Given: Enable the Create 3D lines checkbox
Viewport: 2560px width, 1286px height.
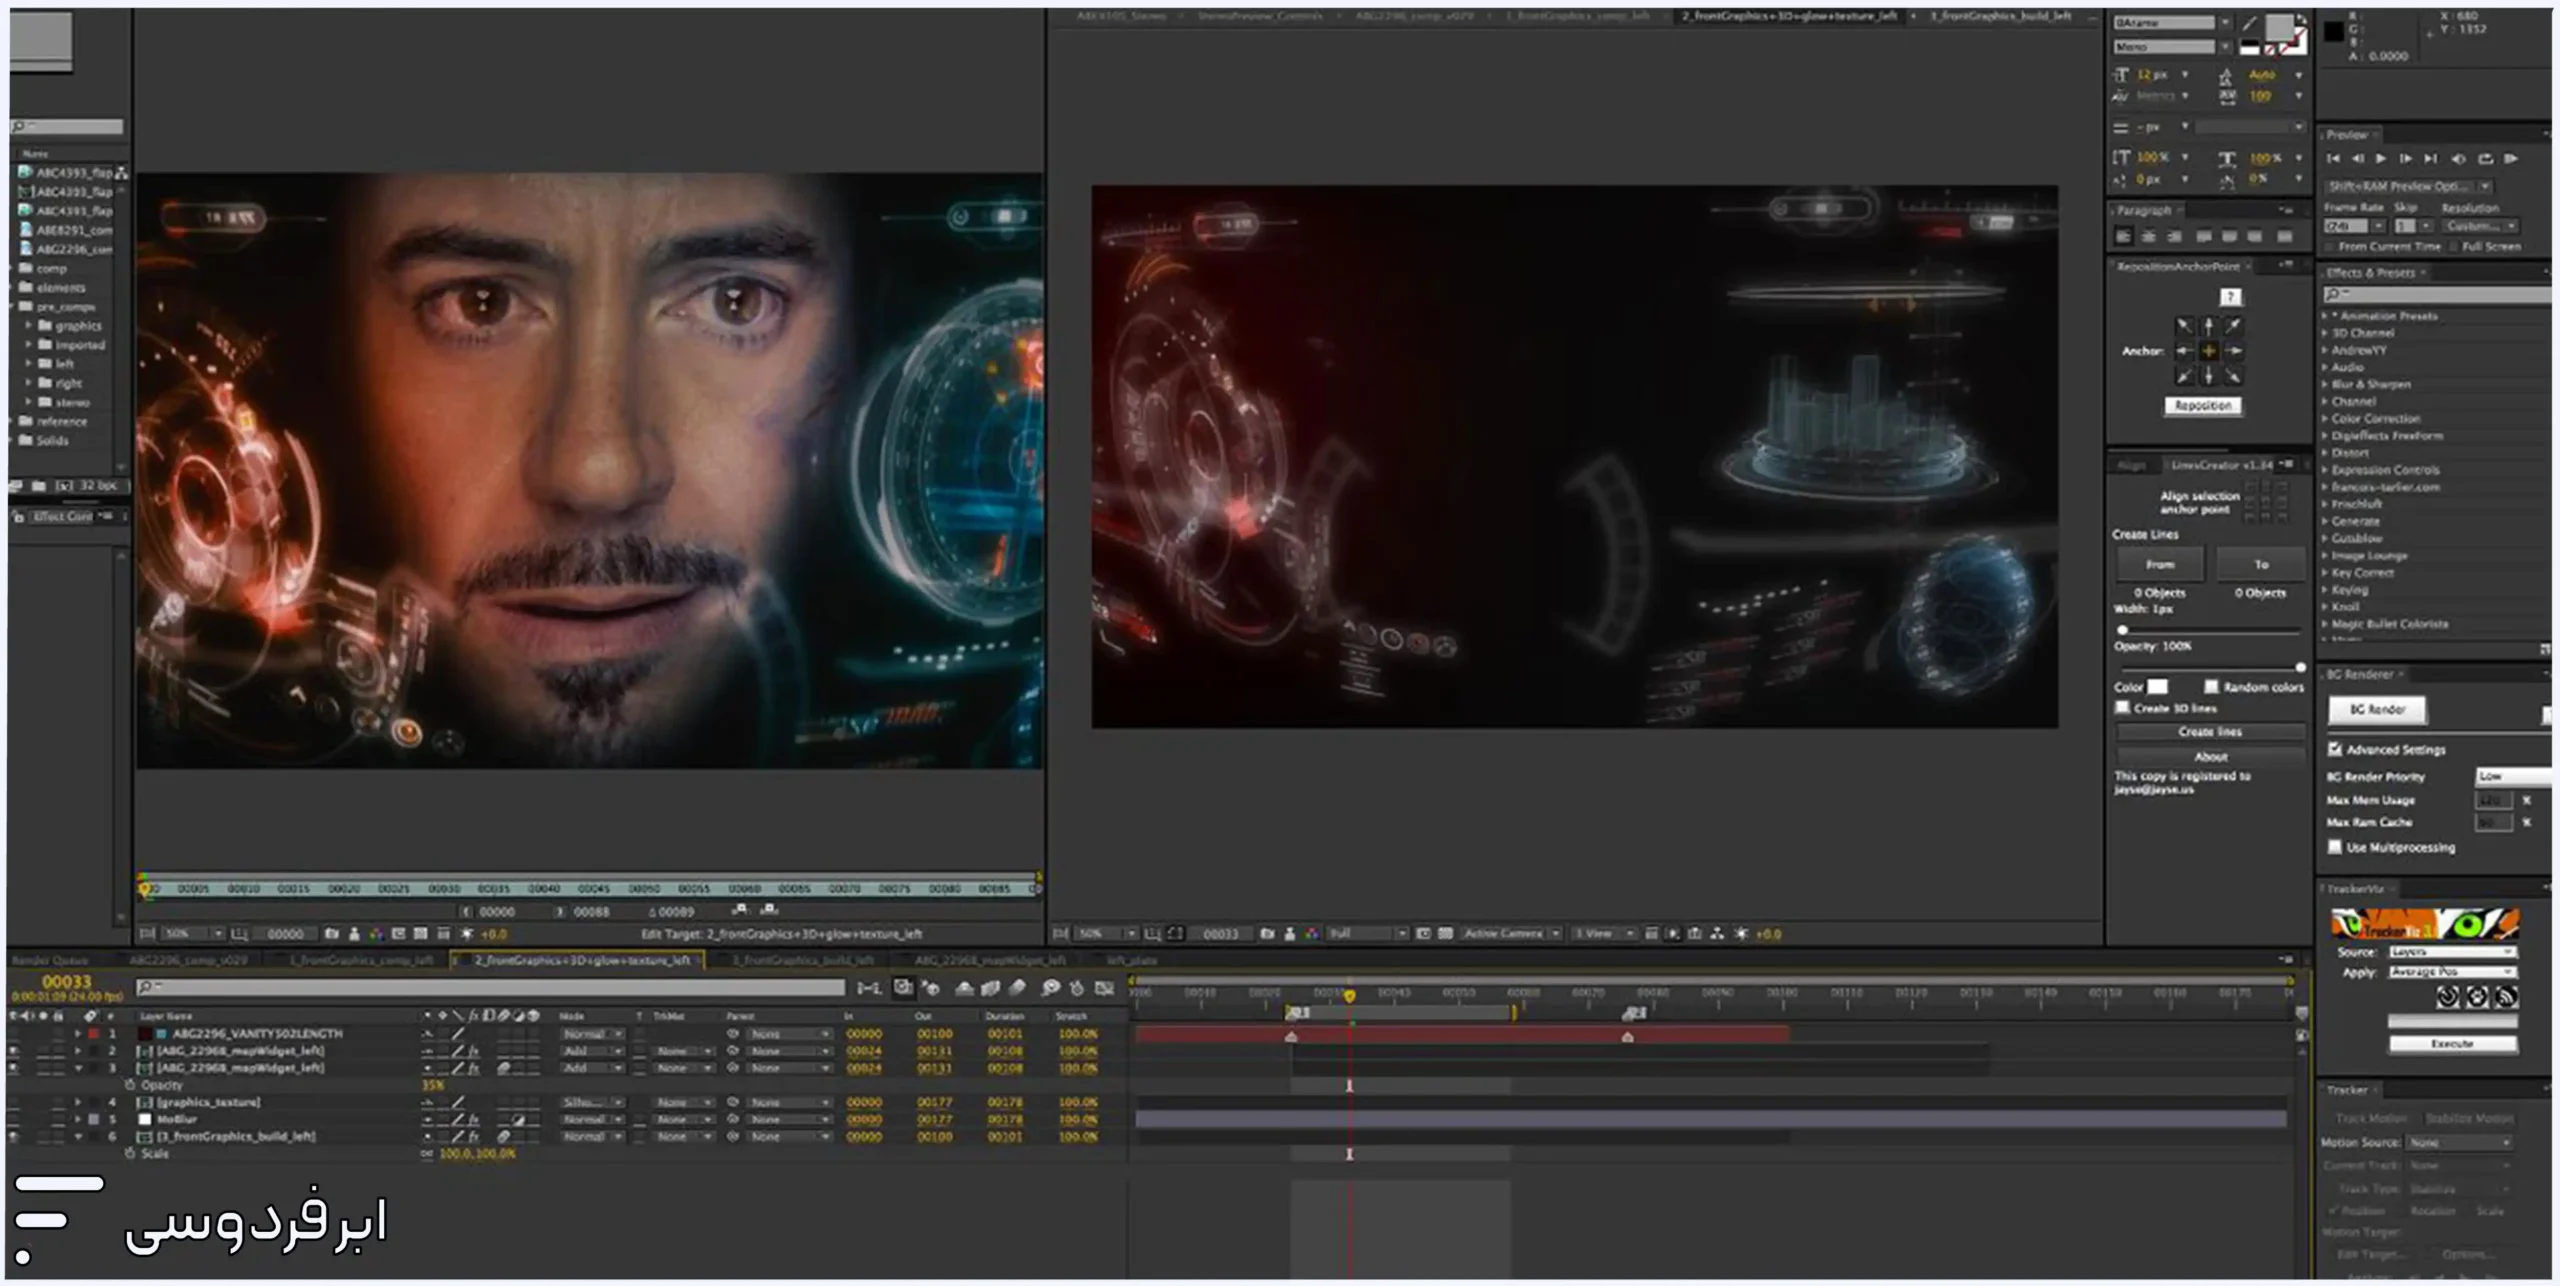Looking at the screenshot, I should [x=2122, y=708].
